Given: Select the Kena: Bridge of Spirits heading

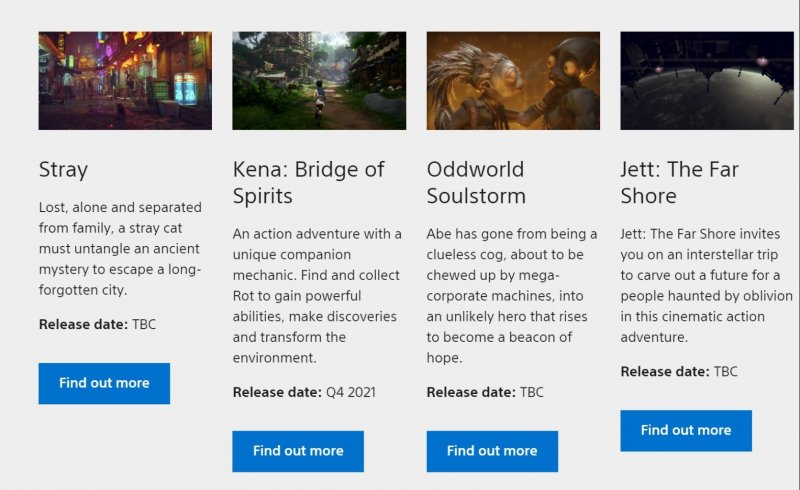Looking at the screenshot, I should point(308,182).
